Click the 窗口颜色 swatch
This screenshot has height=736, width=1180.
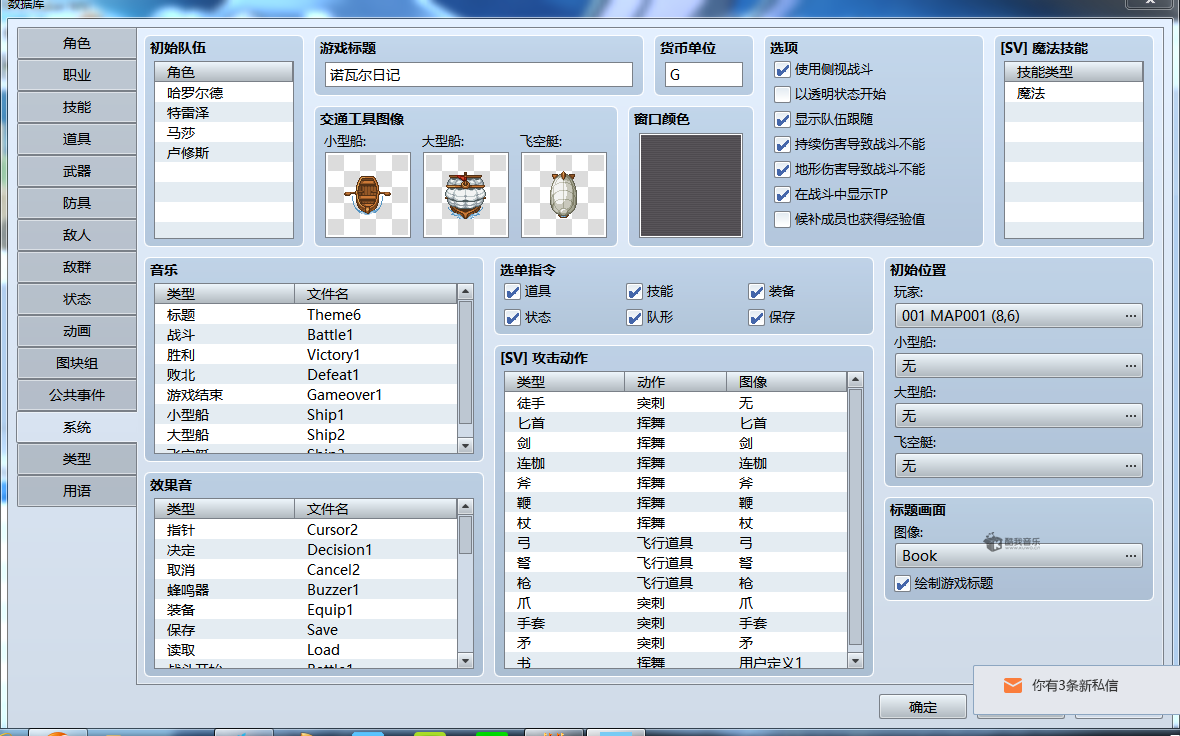point(691,185)
